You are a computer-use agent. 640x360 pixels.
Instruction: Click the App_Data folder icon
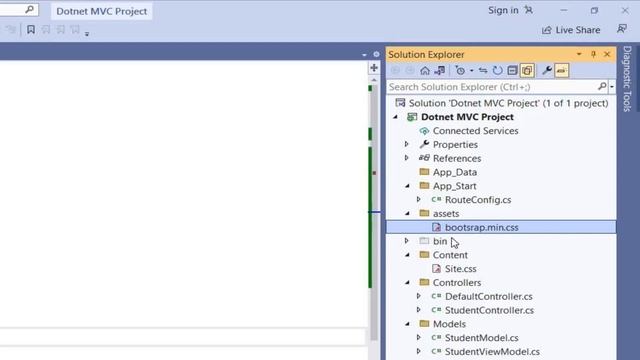[x=424, y=172]
